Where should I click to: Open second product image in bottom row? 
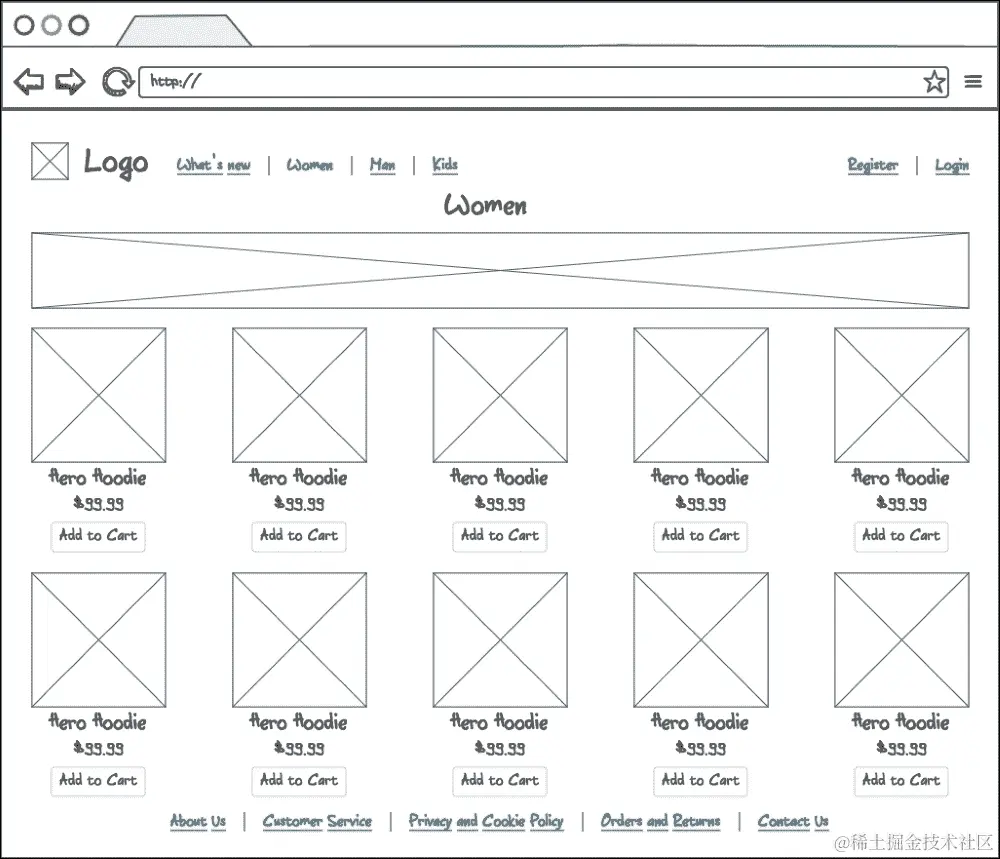tap(299, 640)
